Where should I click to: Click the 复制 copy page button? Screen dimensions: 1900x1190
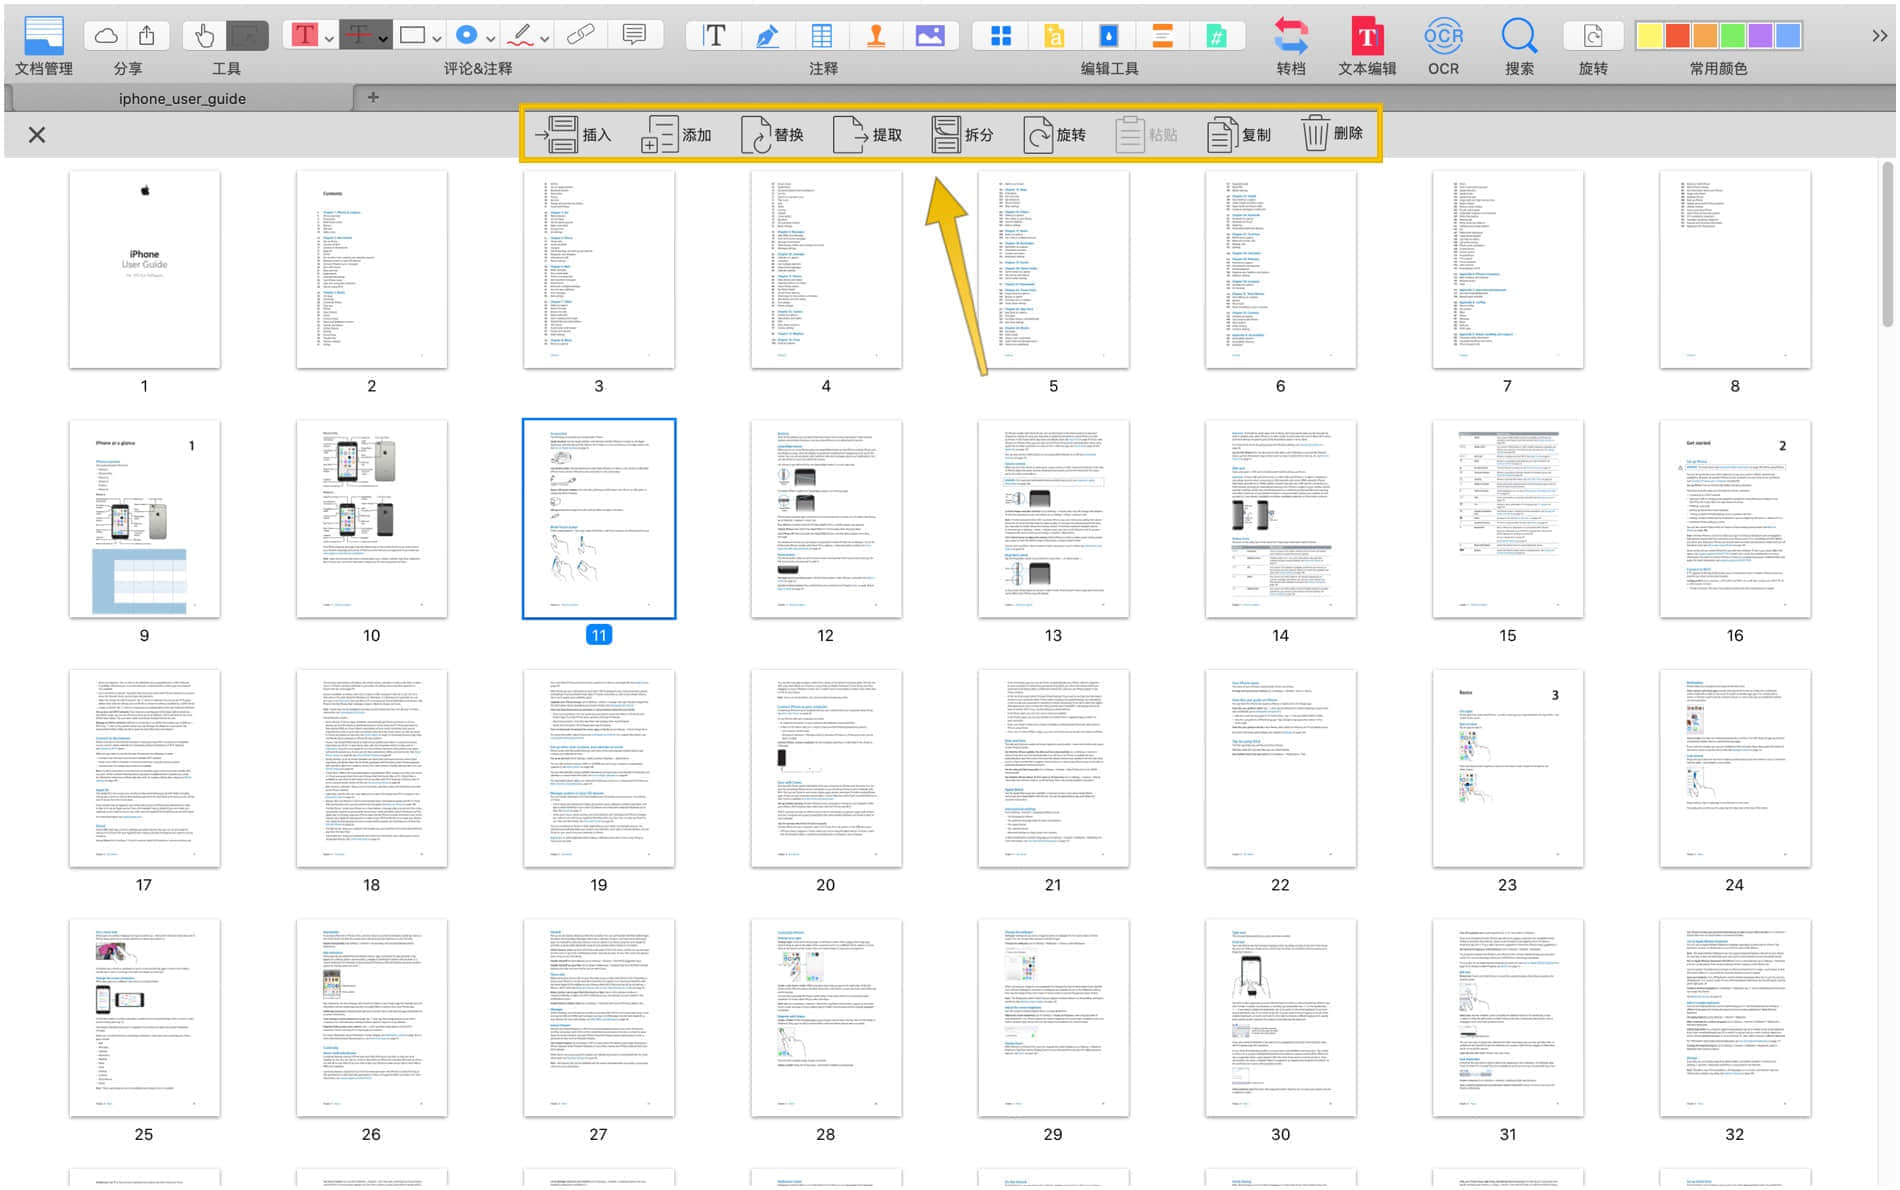click(x=1239, y=134)
